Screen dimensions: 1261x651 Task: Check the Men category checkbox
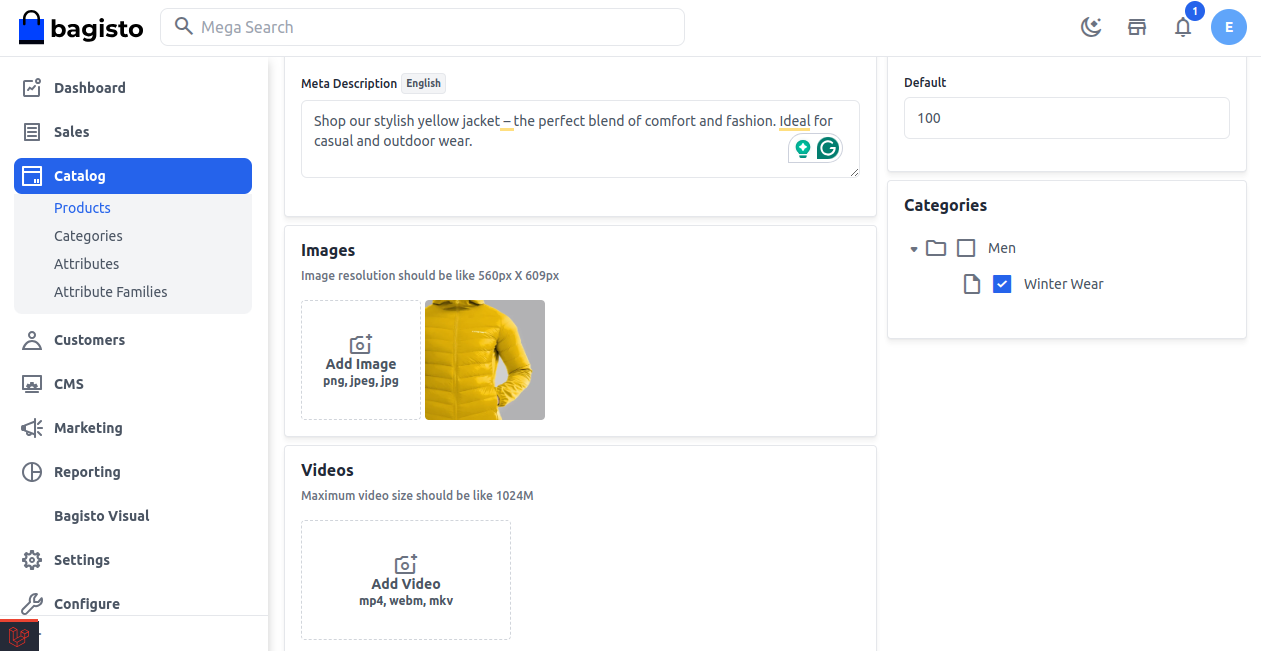click(966, 248)
